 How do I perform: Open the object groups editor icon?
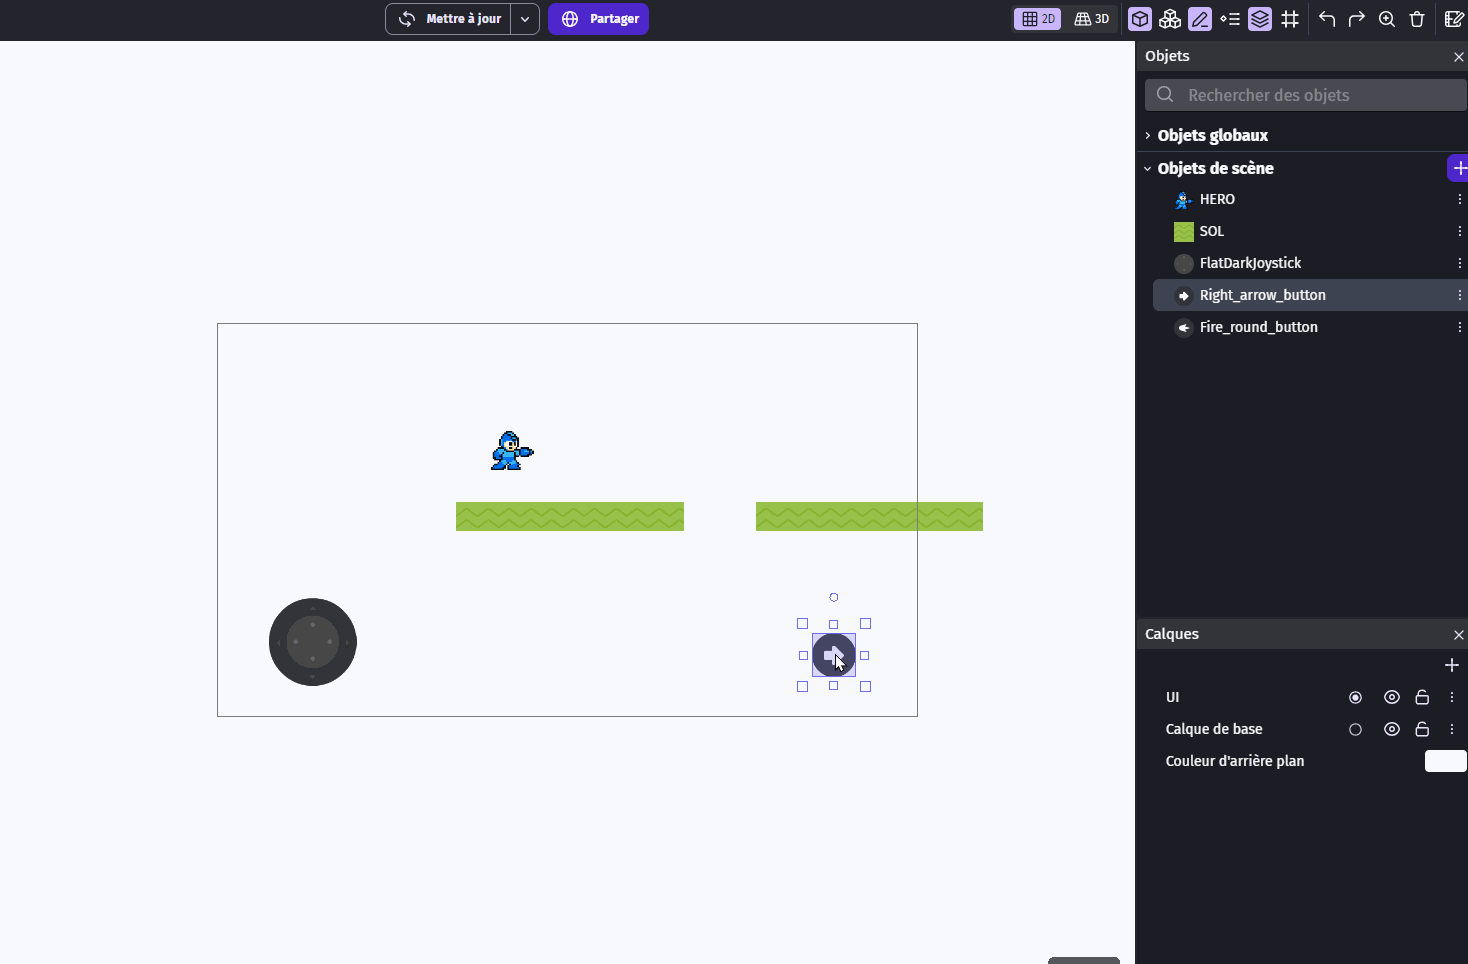pyautogui.click(x=1170, y=19)
